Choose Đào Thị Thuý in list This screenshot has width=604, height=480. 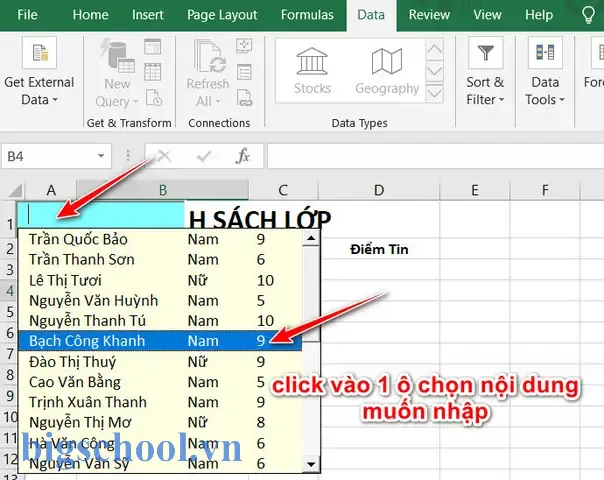coord(160,361)
